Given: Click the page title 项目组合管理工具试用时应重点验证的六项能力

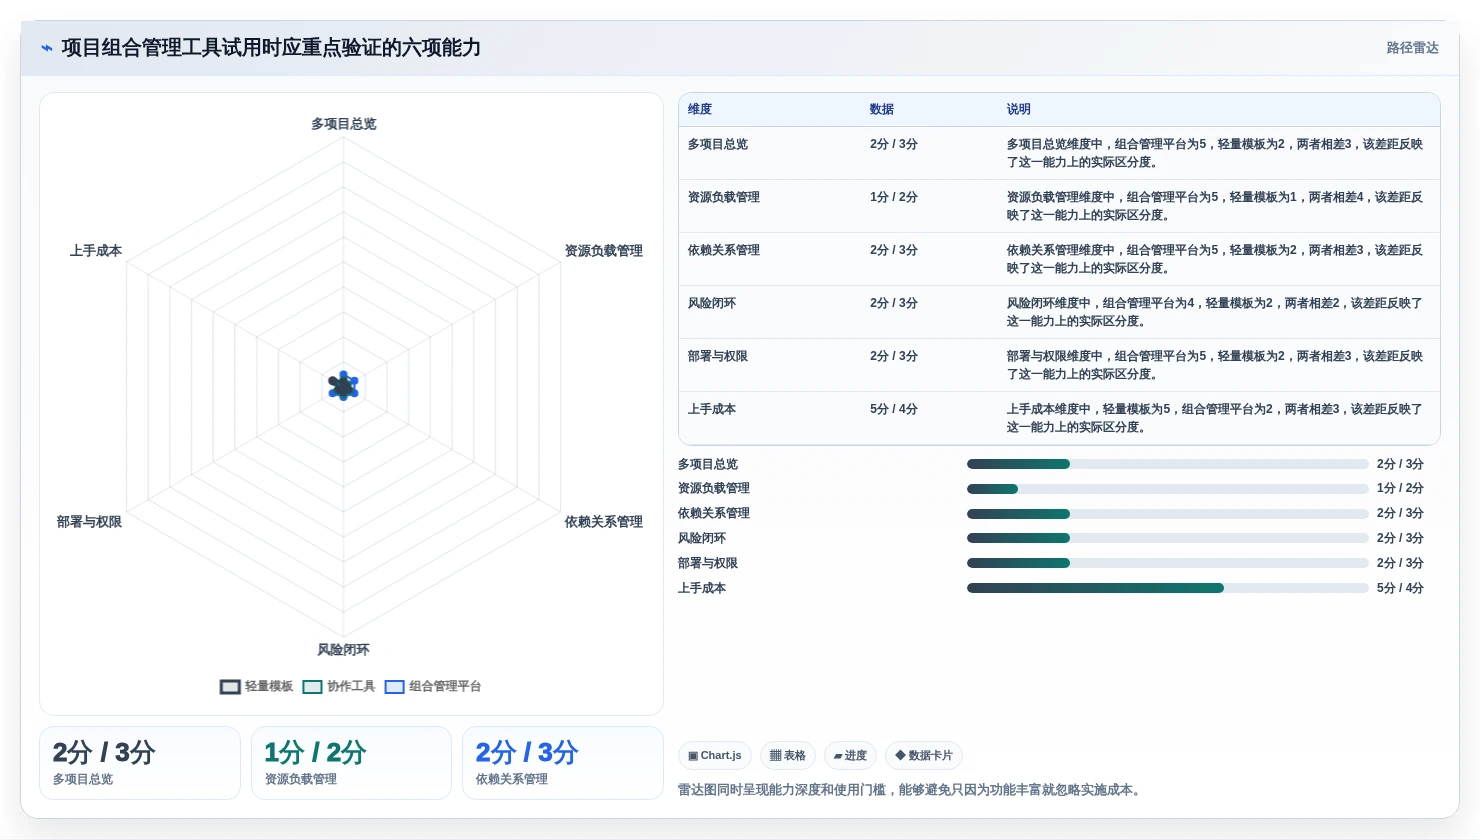Looking at the screenshot, I should [x=271, y=48].
